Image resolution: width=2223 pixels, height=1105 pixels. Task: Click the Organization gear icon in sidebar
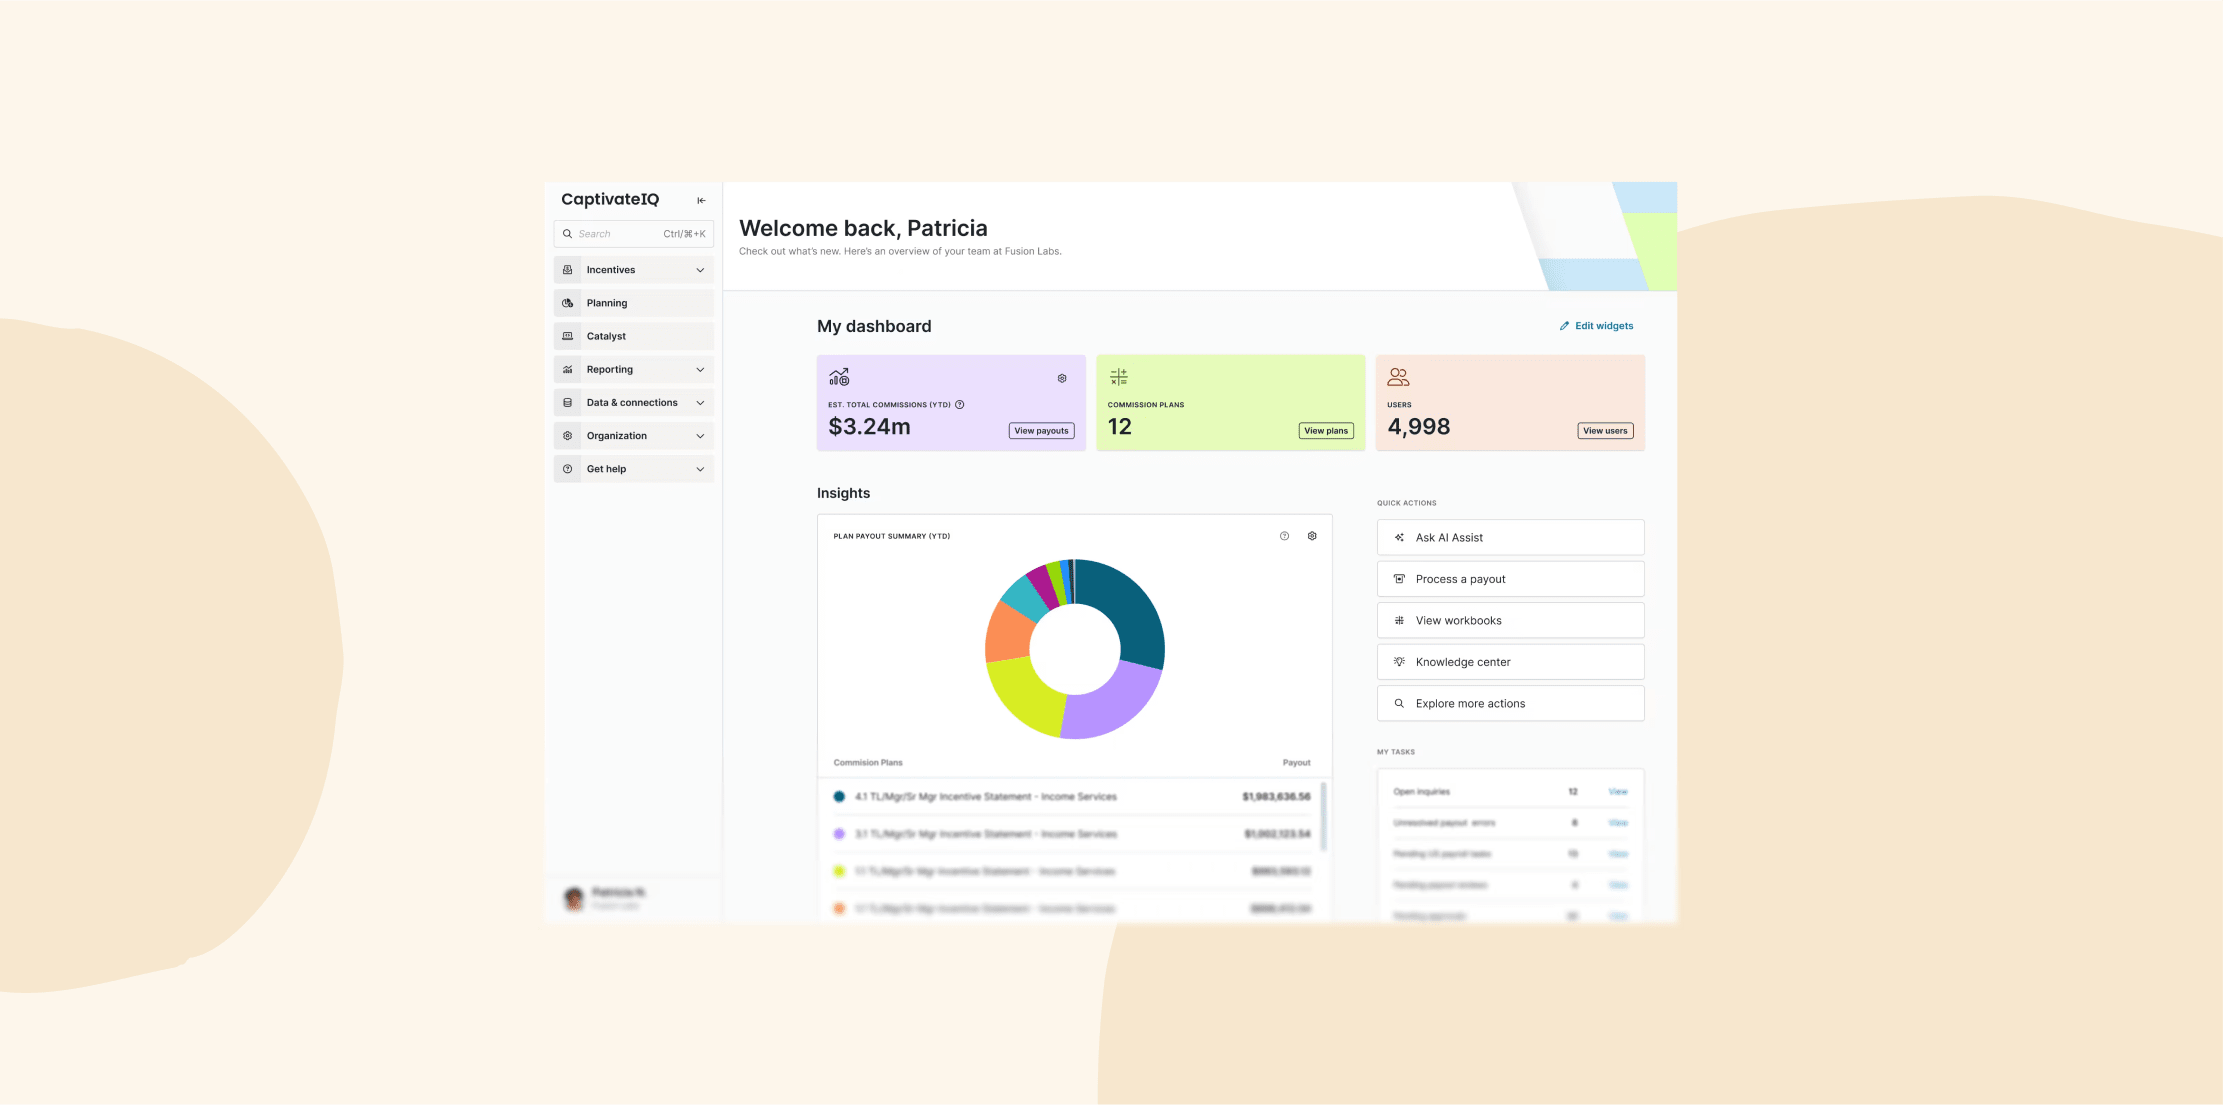[x=568, y=436]
